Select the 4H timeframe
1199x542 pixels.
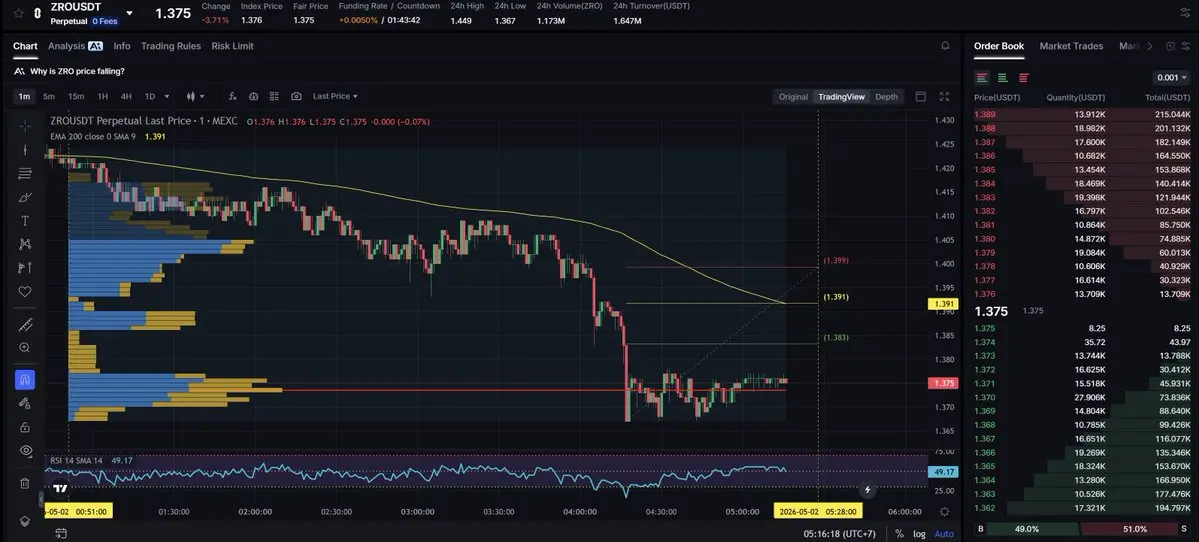(x=126, y=96)
